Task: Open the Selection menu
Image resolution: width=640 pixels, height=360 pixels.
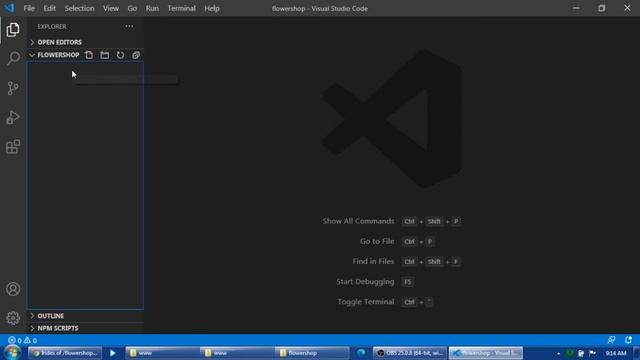Action: click(79, 8)
